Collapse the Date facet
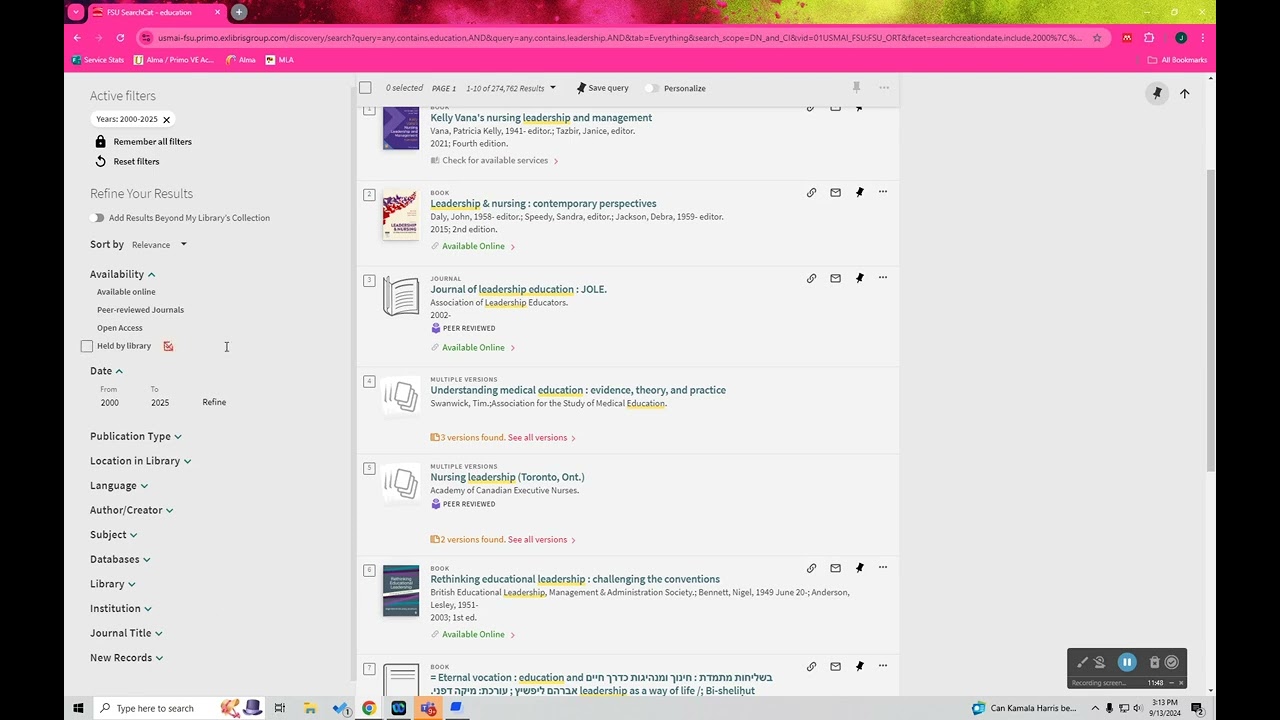 click(x=106, y=371)
